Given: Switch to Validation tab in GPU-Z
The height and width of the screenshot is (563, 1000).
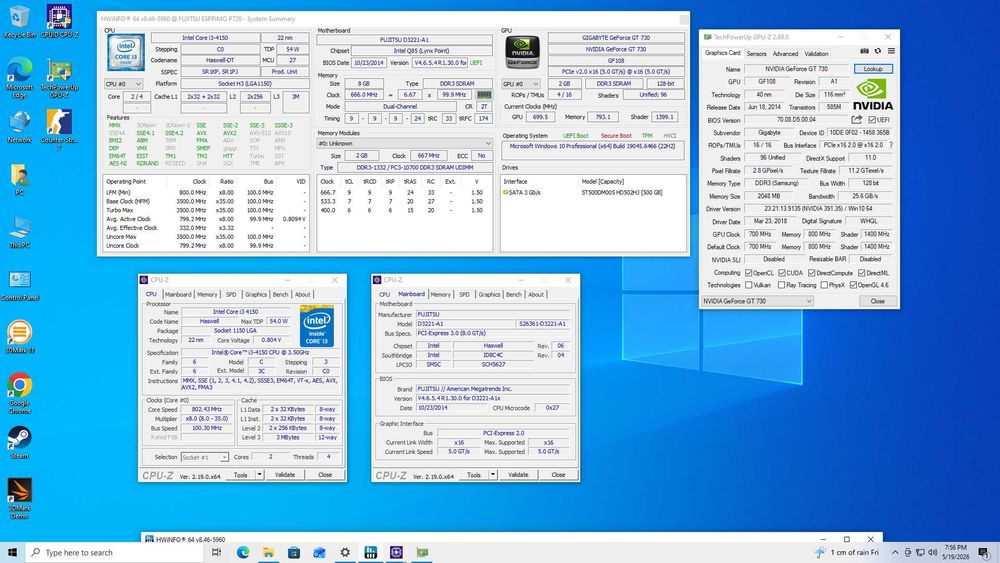Looking at the screenshot, I should 816,54.
